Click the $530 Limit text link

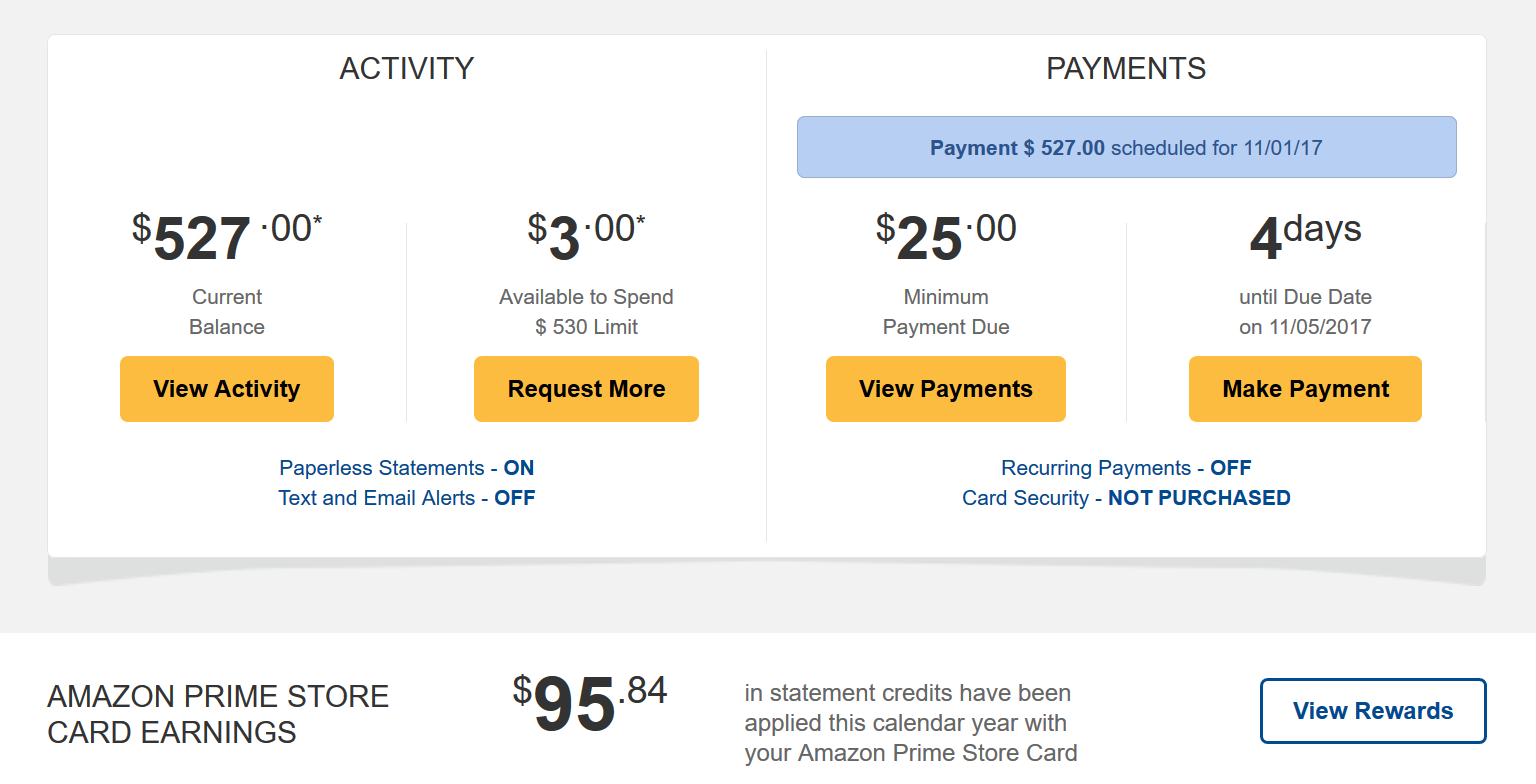pyautogui.click(x=586, y=325)
